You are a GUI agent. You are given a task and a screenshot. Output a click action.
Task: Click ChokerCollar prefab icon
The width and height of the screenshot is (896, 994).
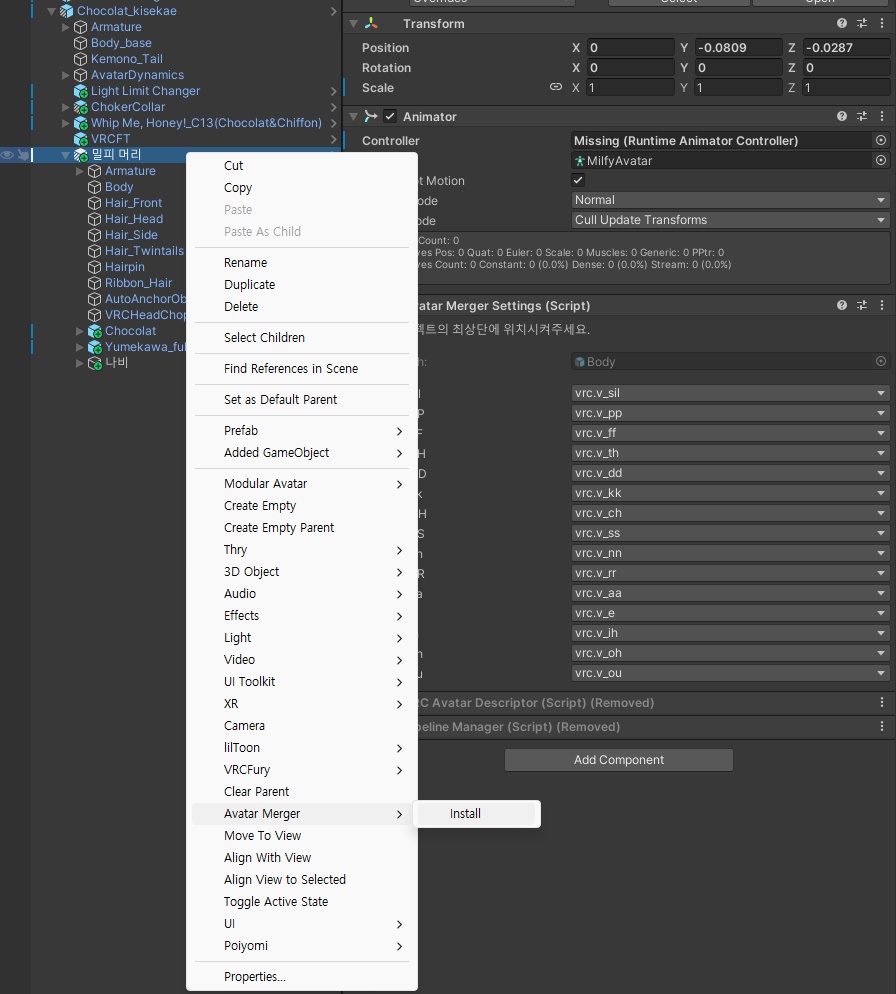[x=81, y=107]
